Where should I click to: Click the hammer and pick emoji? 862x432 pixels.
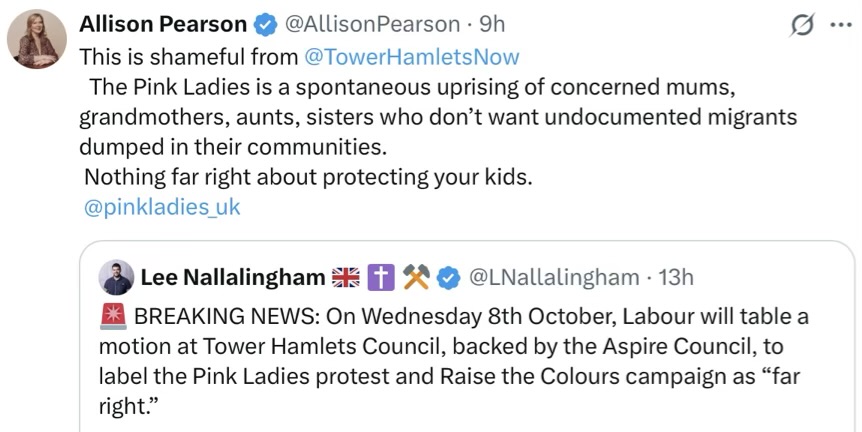point(416,277)
